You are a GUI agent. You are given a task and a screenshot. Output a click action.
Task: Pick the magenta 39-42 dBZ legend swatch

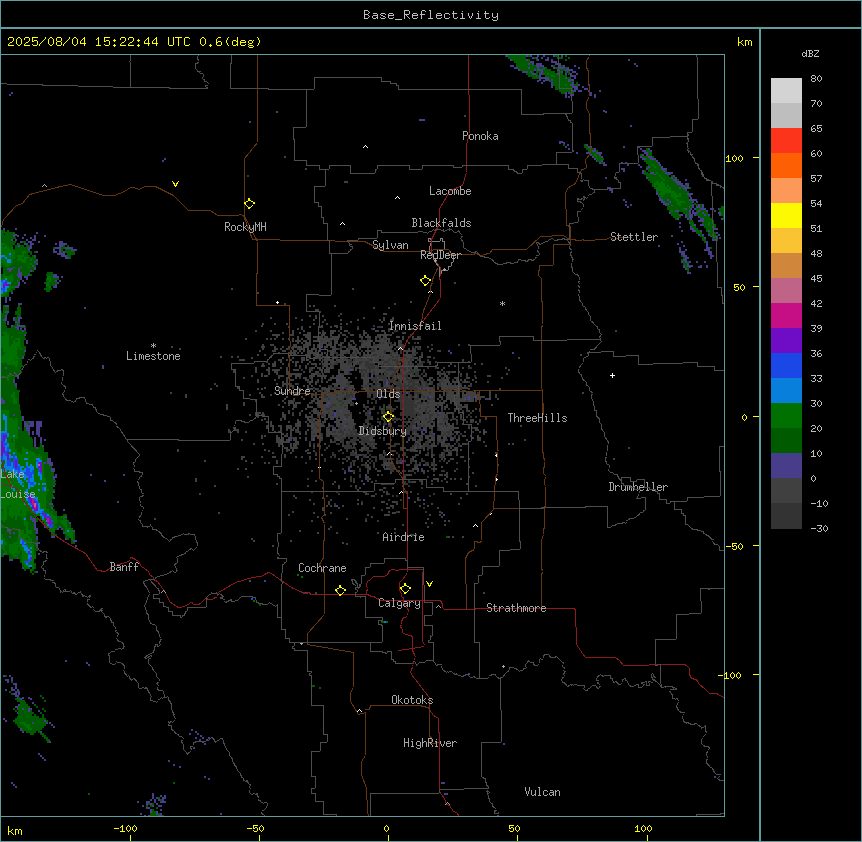tap(786, 315)
